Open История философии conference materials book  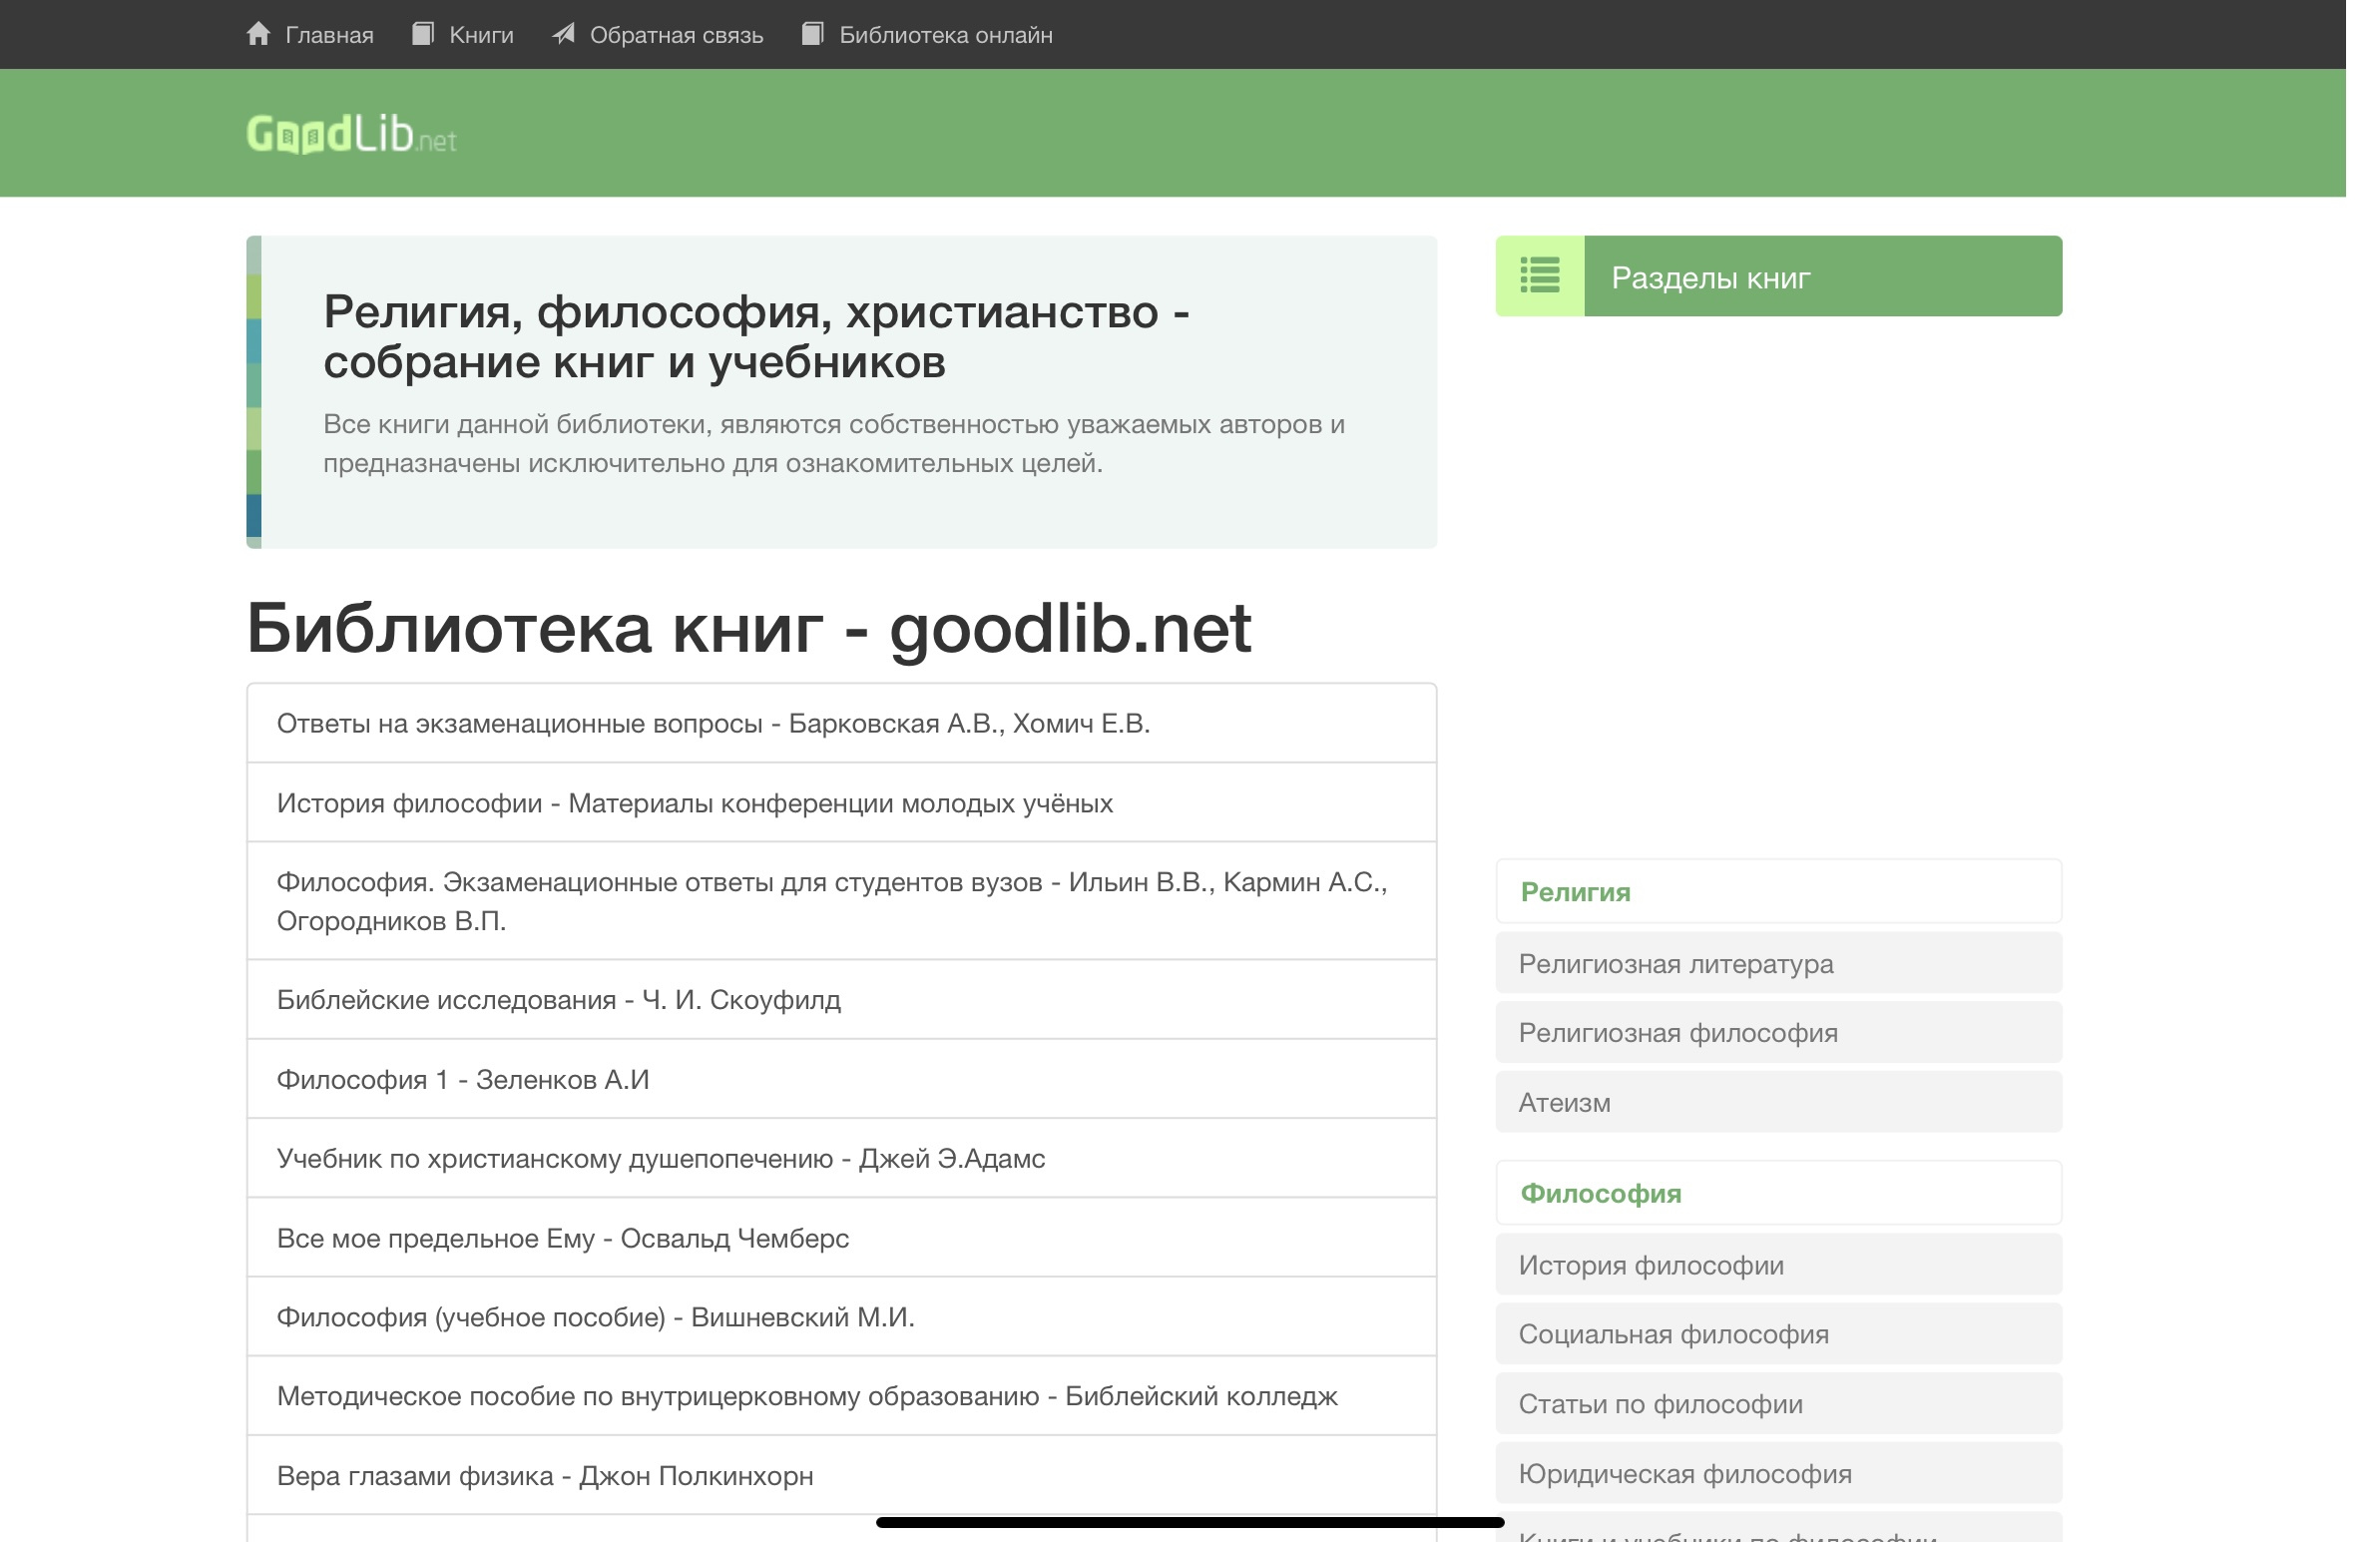click(842, 803)
